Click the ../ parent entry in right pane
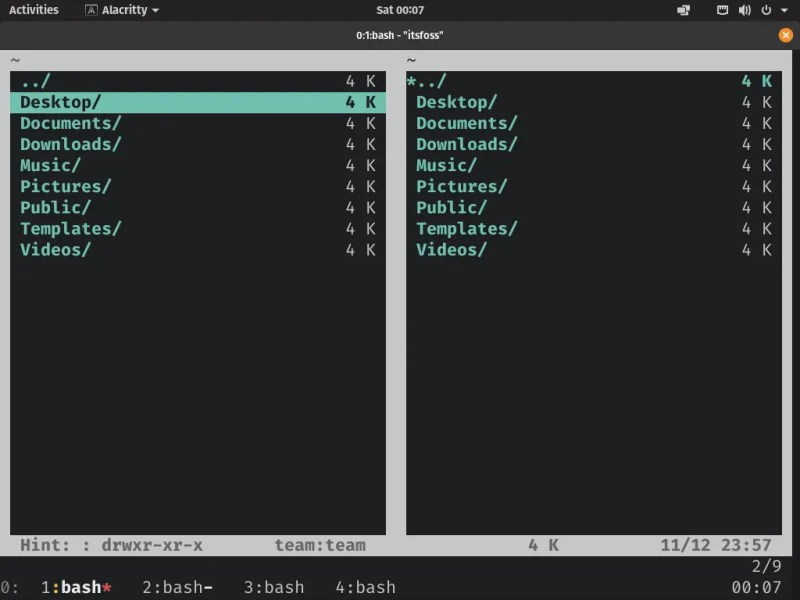The height and width of the screenshot is (600, 800). point(430,81)
